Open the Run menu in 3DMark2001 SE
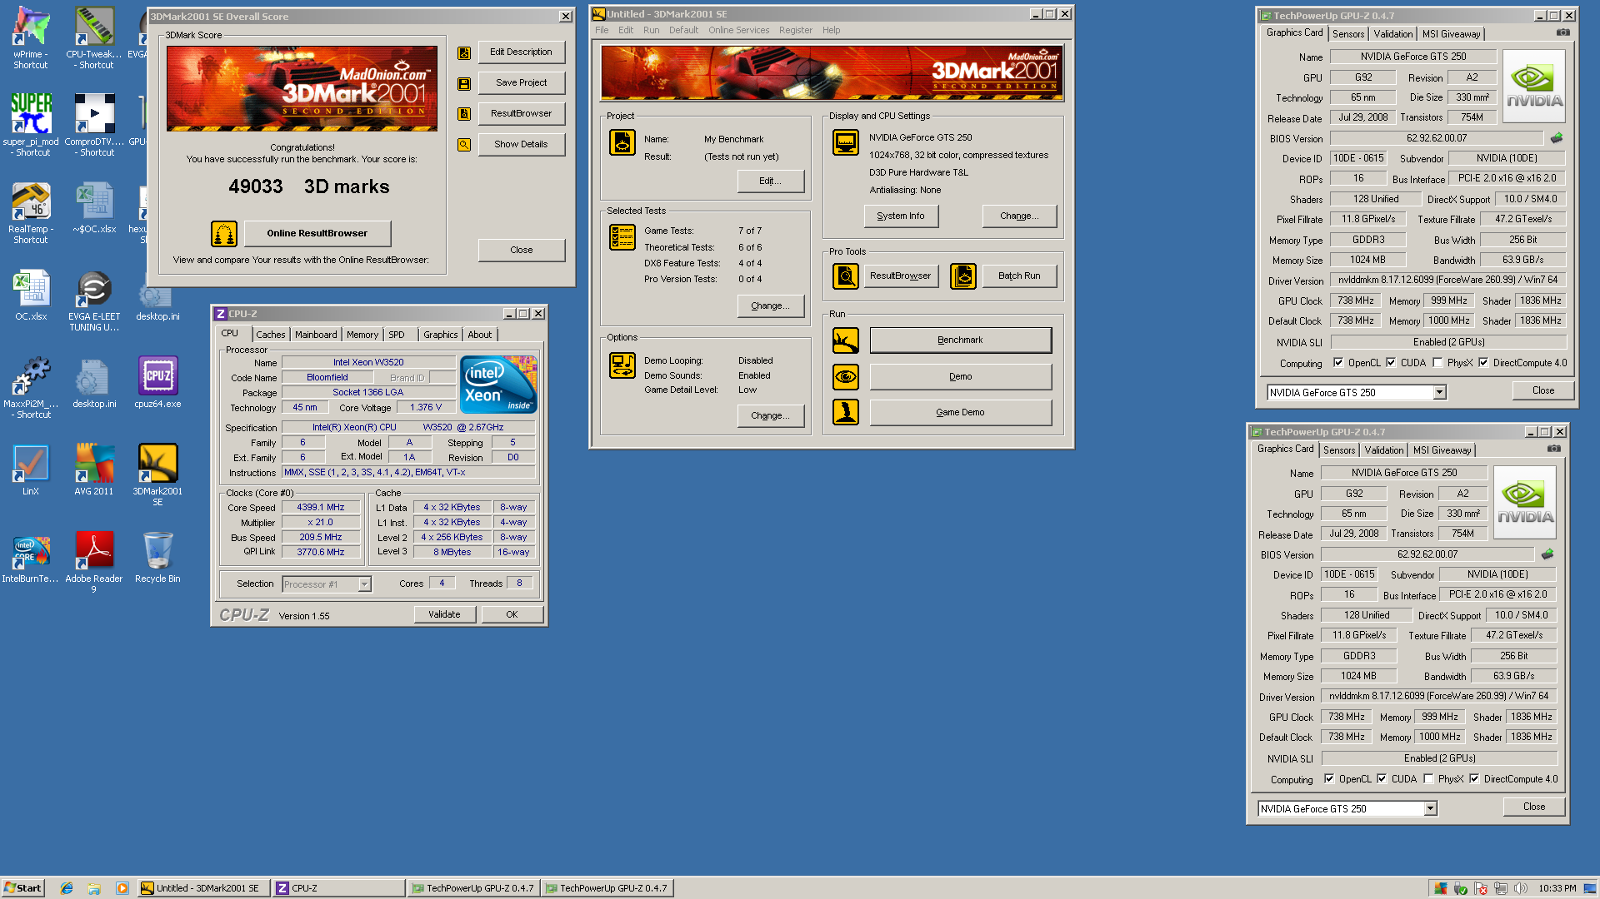 (x=651, y=30)
